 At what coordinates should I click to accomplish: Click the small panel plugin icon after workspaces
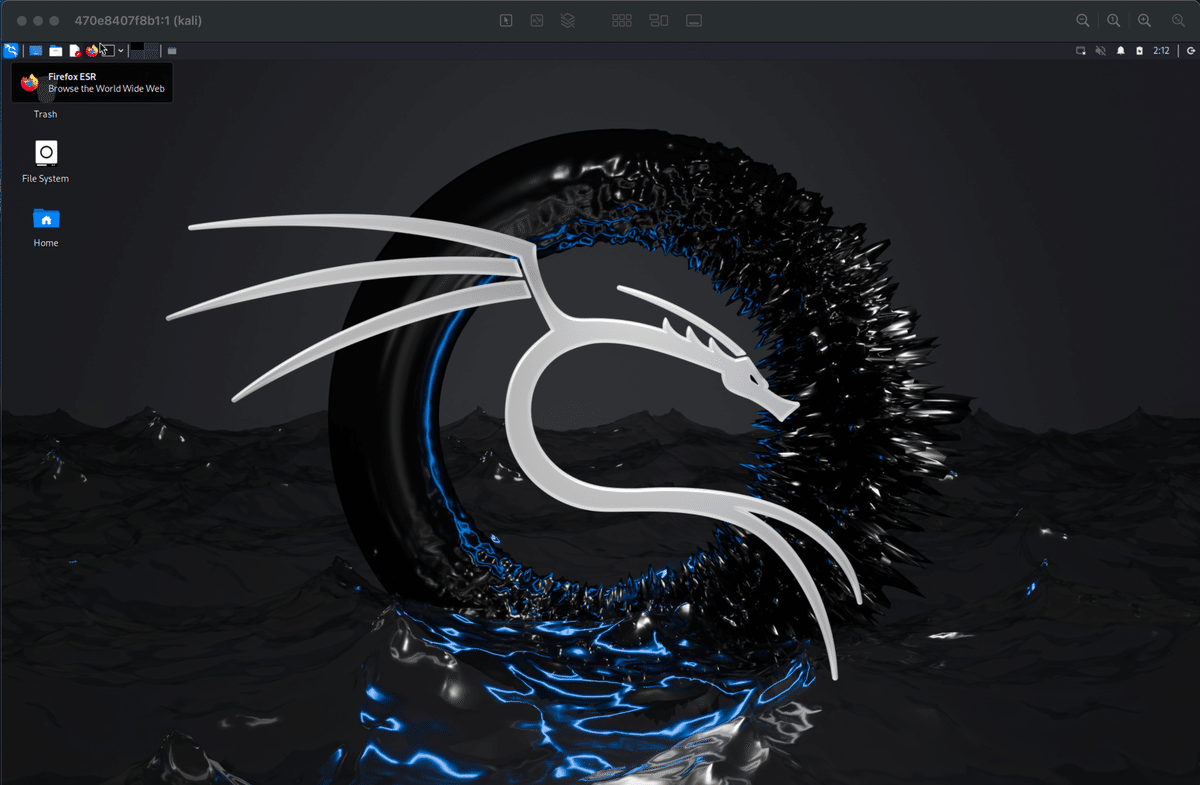point(172,51)
